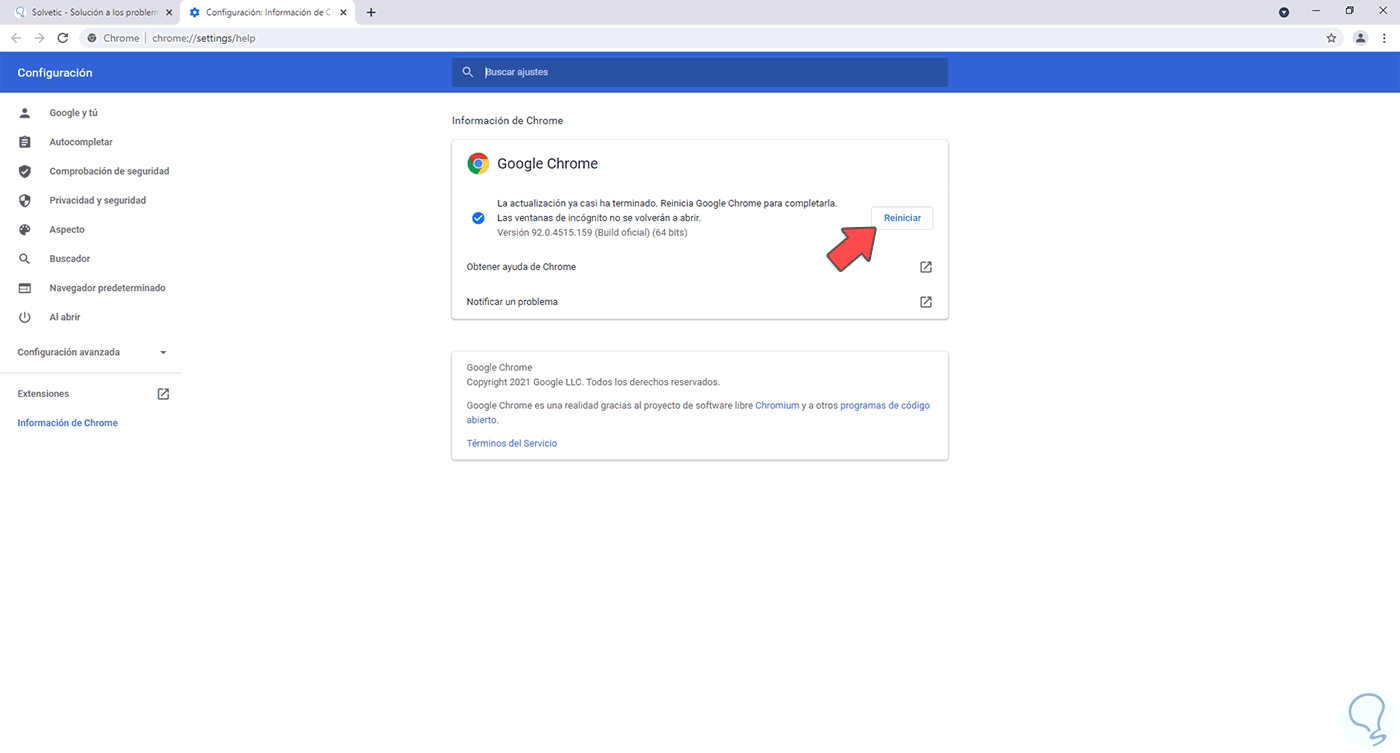Click external icon for Obtener ayuda

click(926, 267)
